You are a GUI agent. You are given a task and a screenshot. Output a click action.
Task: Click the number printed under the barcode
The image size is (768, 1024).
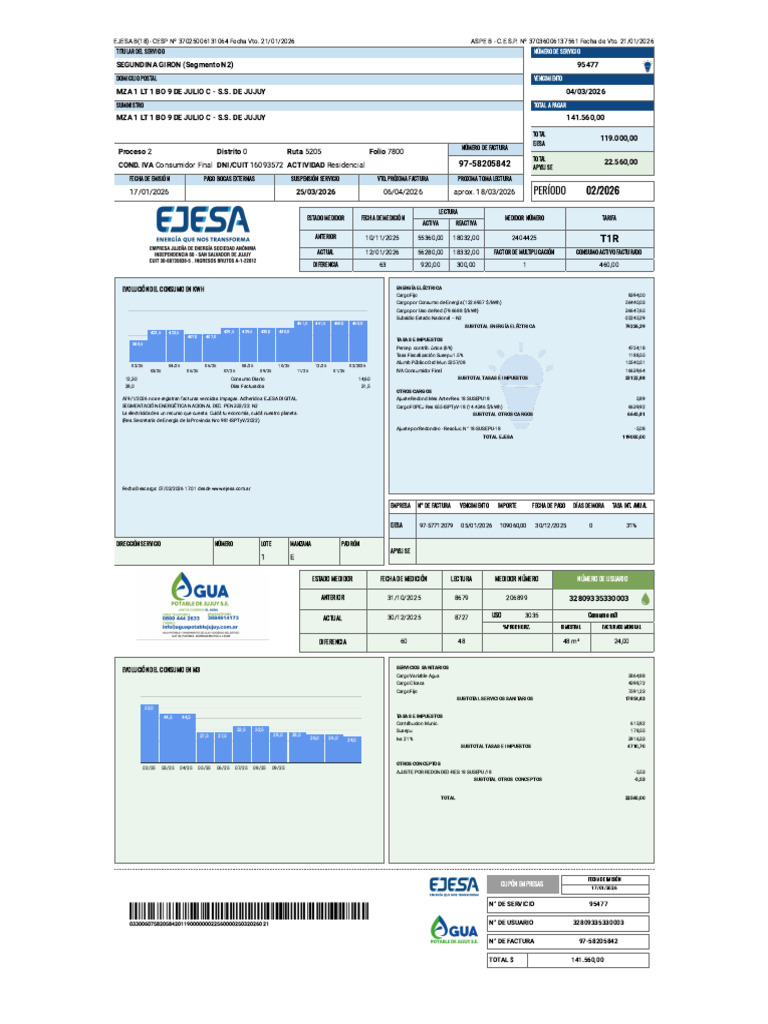[x=199, y=924]
